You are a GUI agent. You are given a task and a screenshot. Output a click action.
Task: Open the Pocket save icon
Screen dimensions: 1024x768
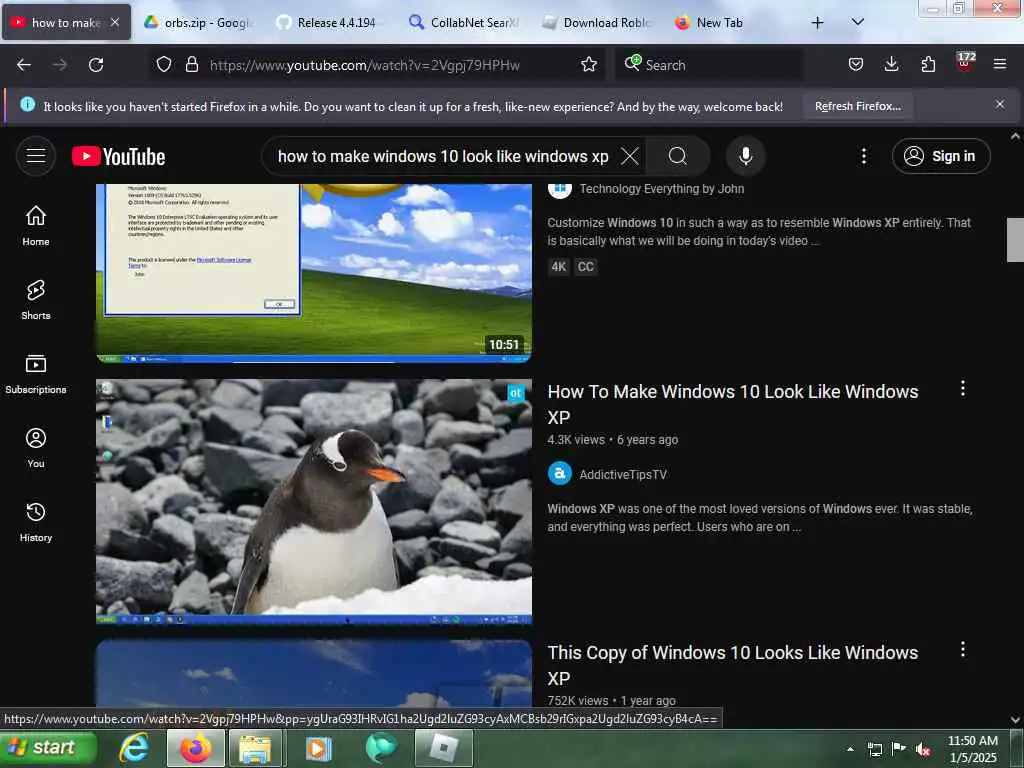pyautogui.click(x=856, y=65)
